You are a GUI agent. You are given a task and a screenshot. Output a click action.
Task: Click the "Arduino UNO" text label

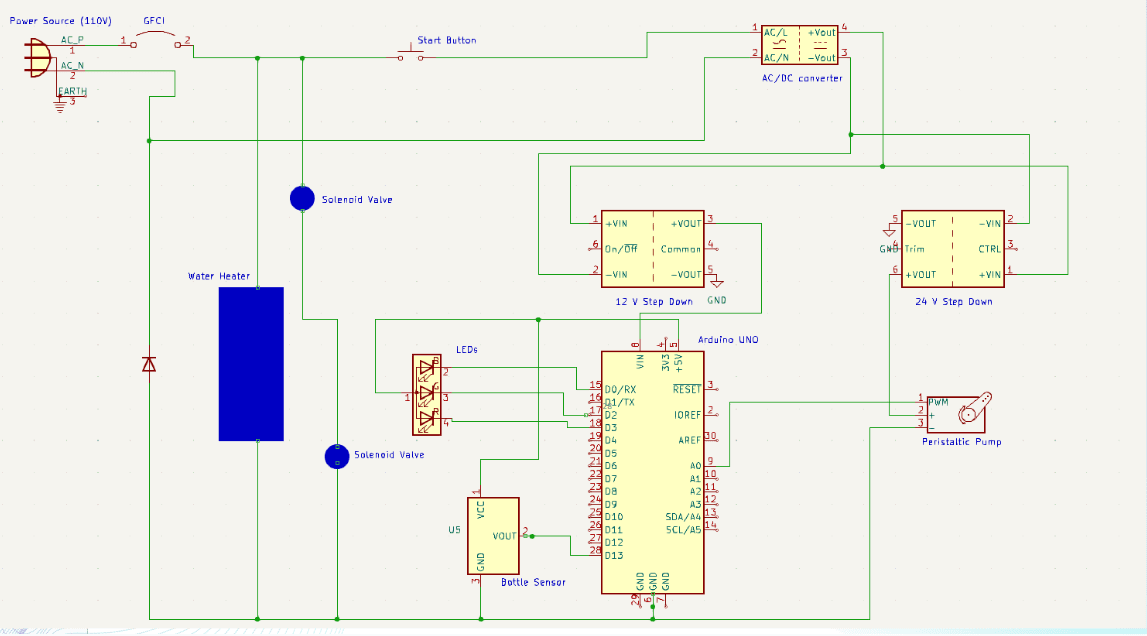728,340
